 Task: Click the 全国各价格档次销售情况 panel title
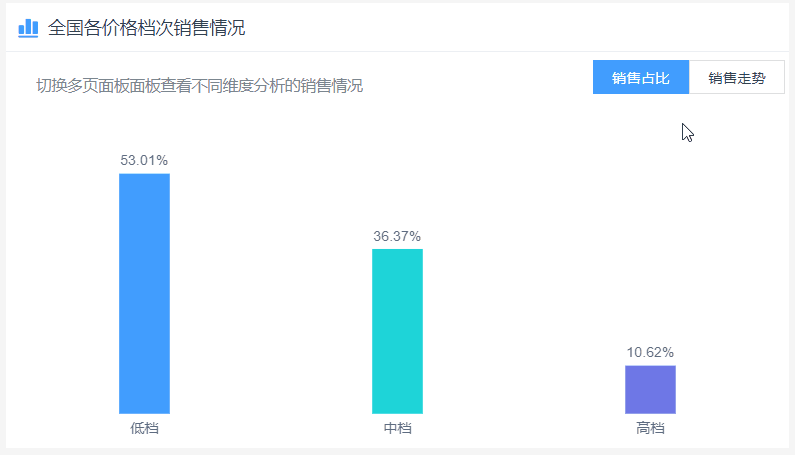coord(147,28)
